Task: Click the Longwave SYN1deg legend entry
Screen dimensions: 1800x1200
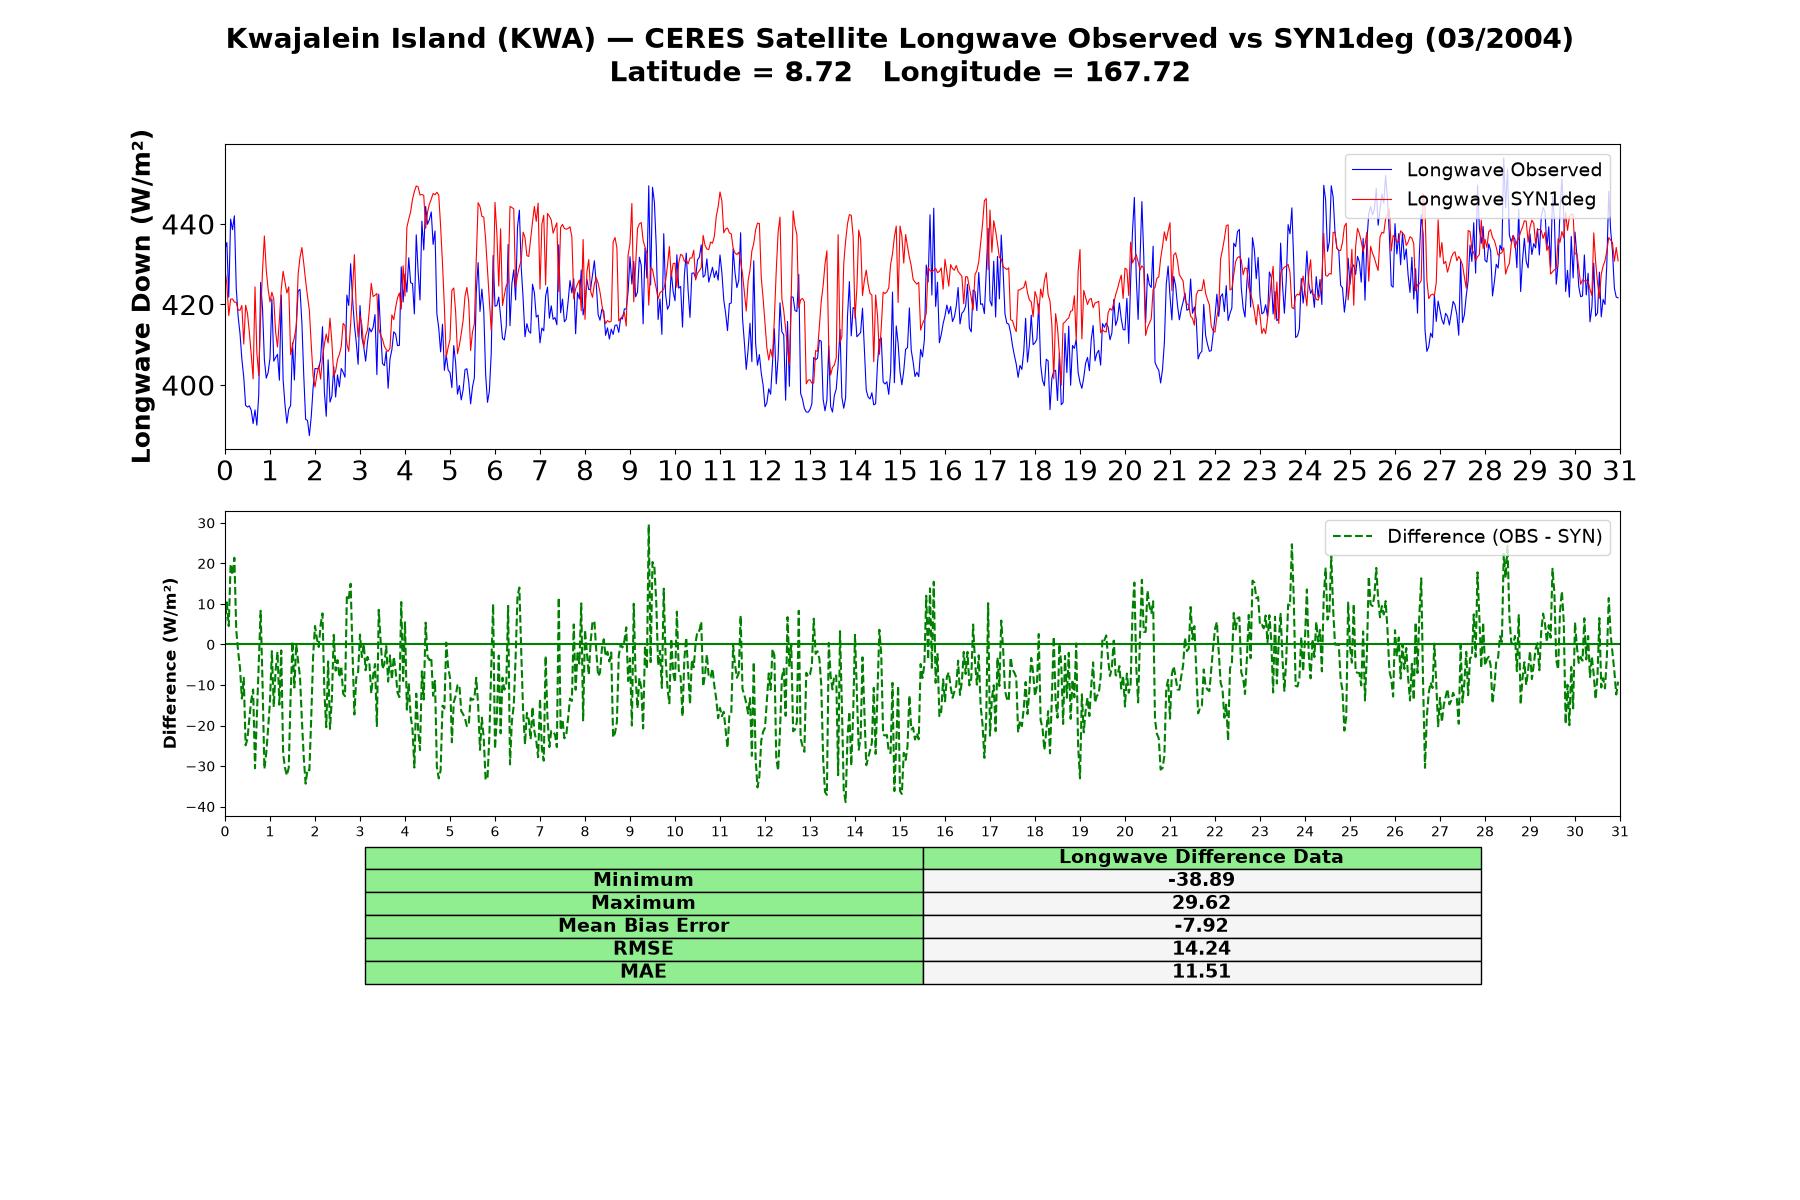Action: (x=1501, y=199)
